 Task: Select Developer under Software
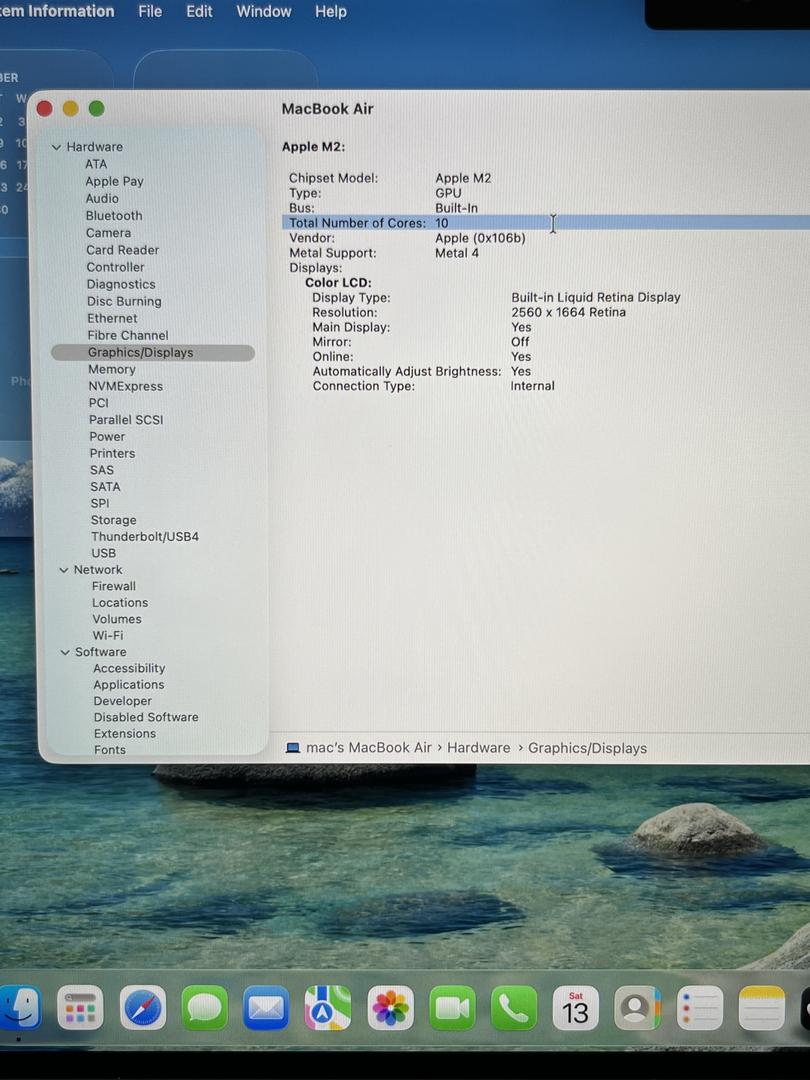(x=123, y=701)
